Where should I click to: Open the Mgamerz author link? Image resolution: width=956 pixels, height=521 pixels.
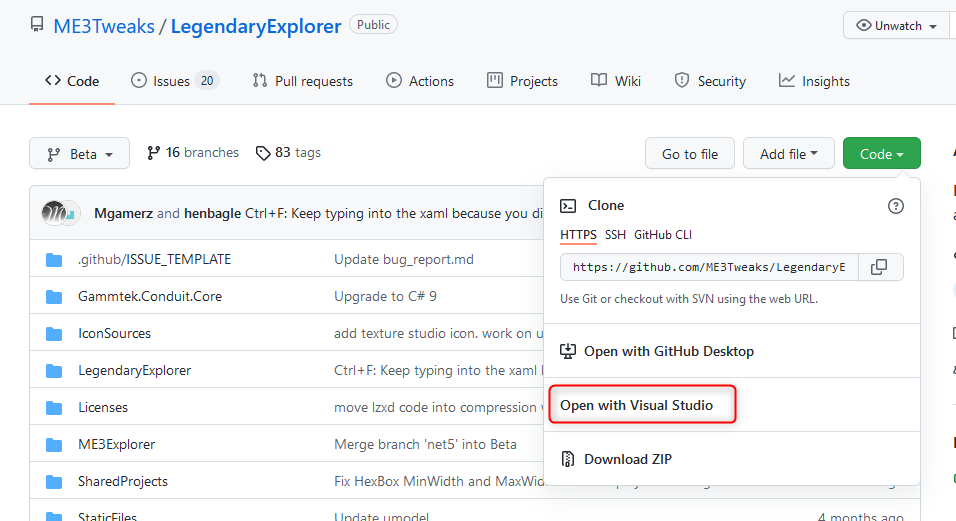pyautogui.click(x=124, y=213)
